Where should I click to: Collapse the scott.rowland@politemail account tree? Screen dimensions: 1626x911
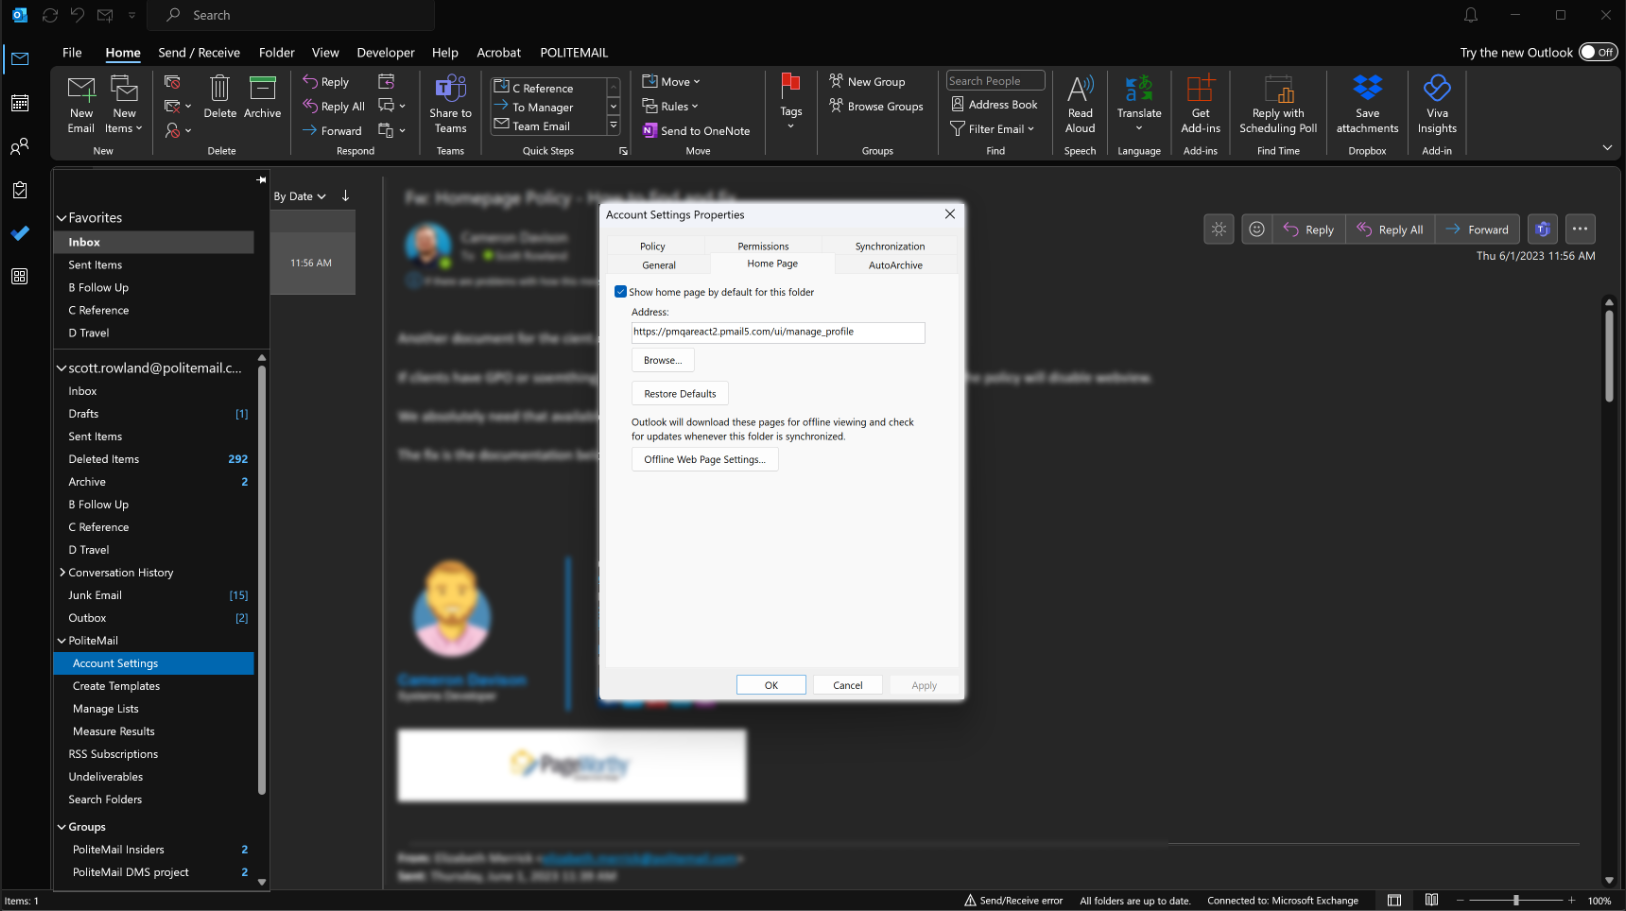pyautogui.click(x=62, y=368)
